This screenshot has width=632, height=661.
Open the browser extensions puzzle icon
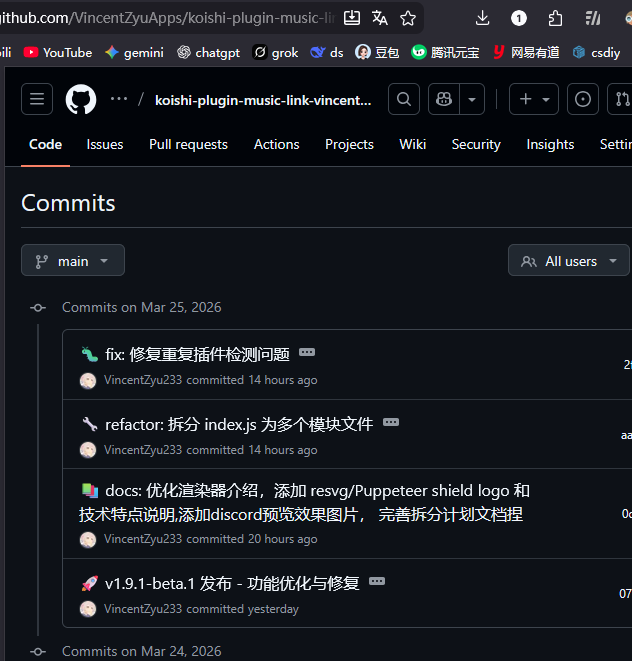(x=556, y=18)
